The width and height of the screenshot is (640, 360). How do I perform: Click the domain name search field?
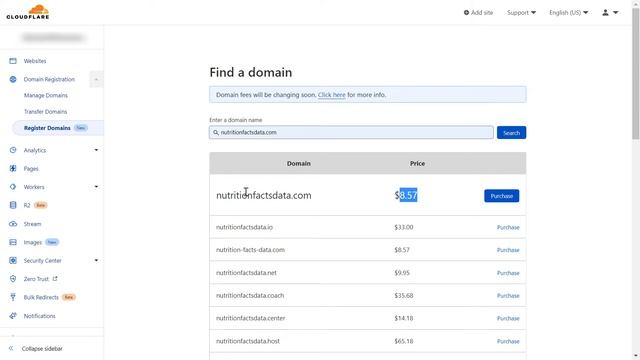click(x=351, y=132)
